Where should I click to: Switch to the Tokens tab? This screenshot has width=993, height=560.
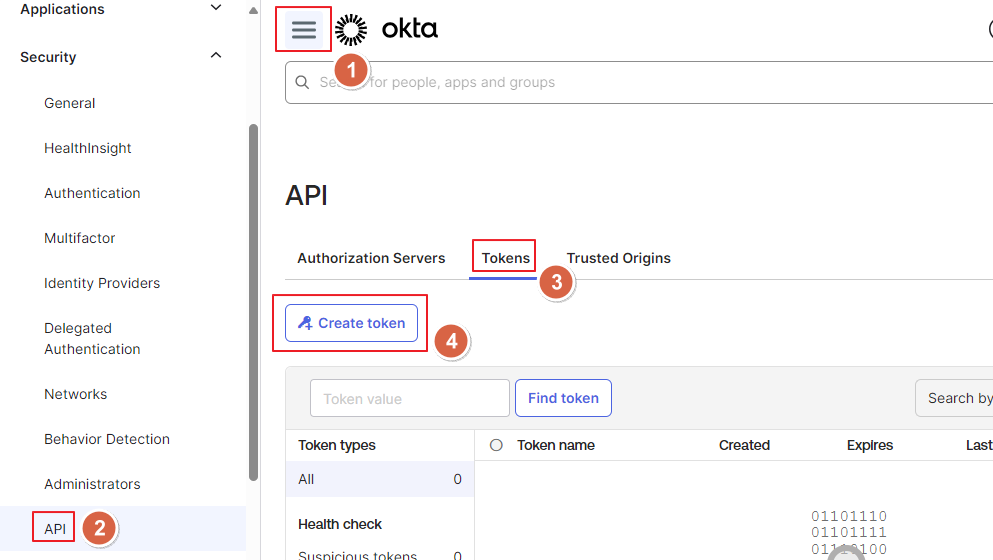click(x=505, y=258)
